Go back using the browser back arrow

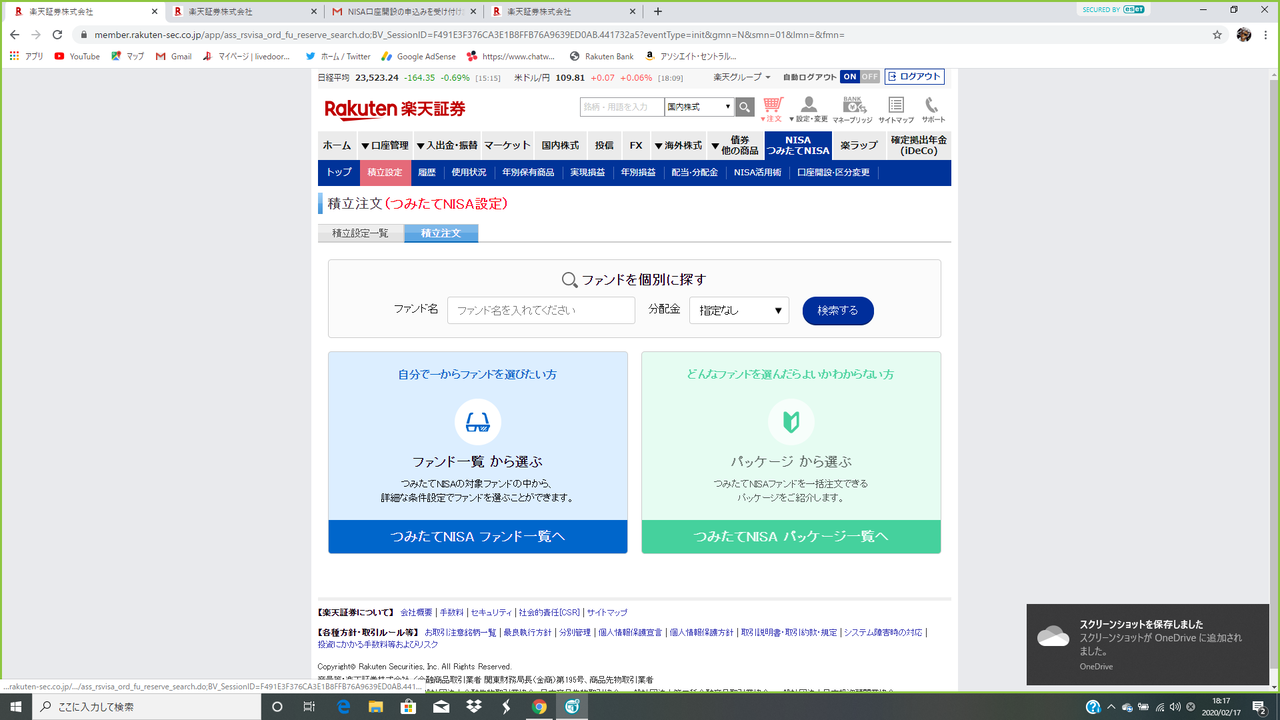point(15,34)
